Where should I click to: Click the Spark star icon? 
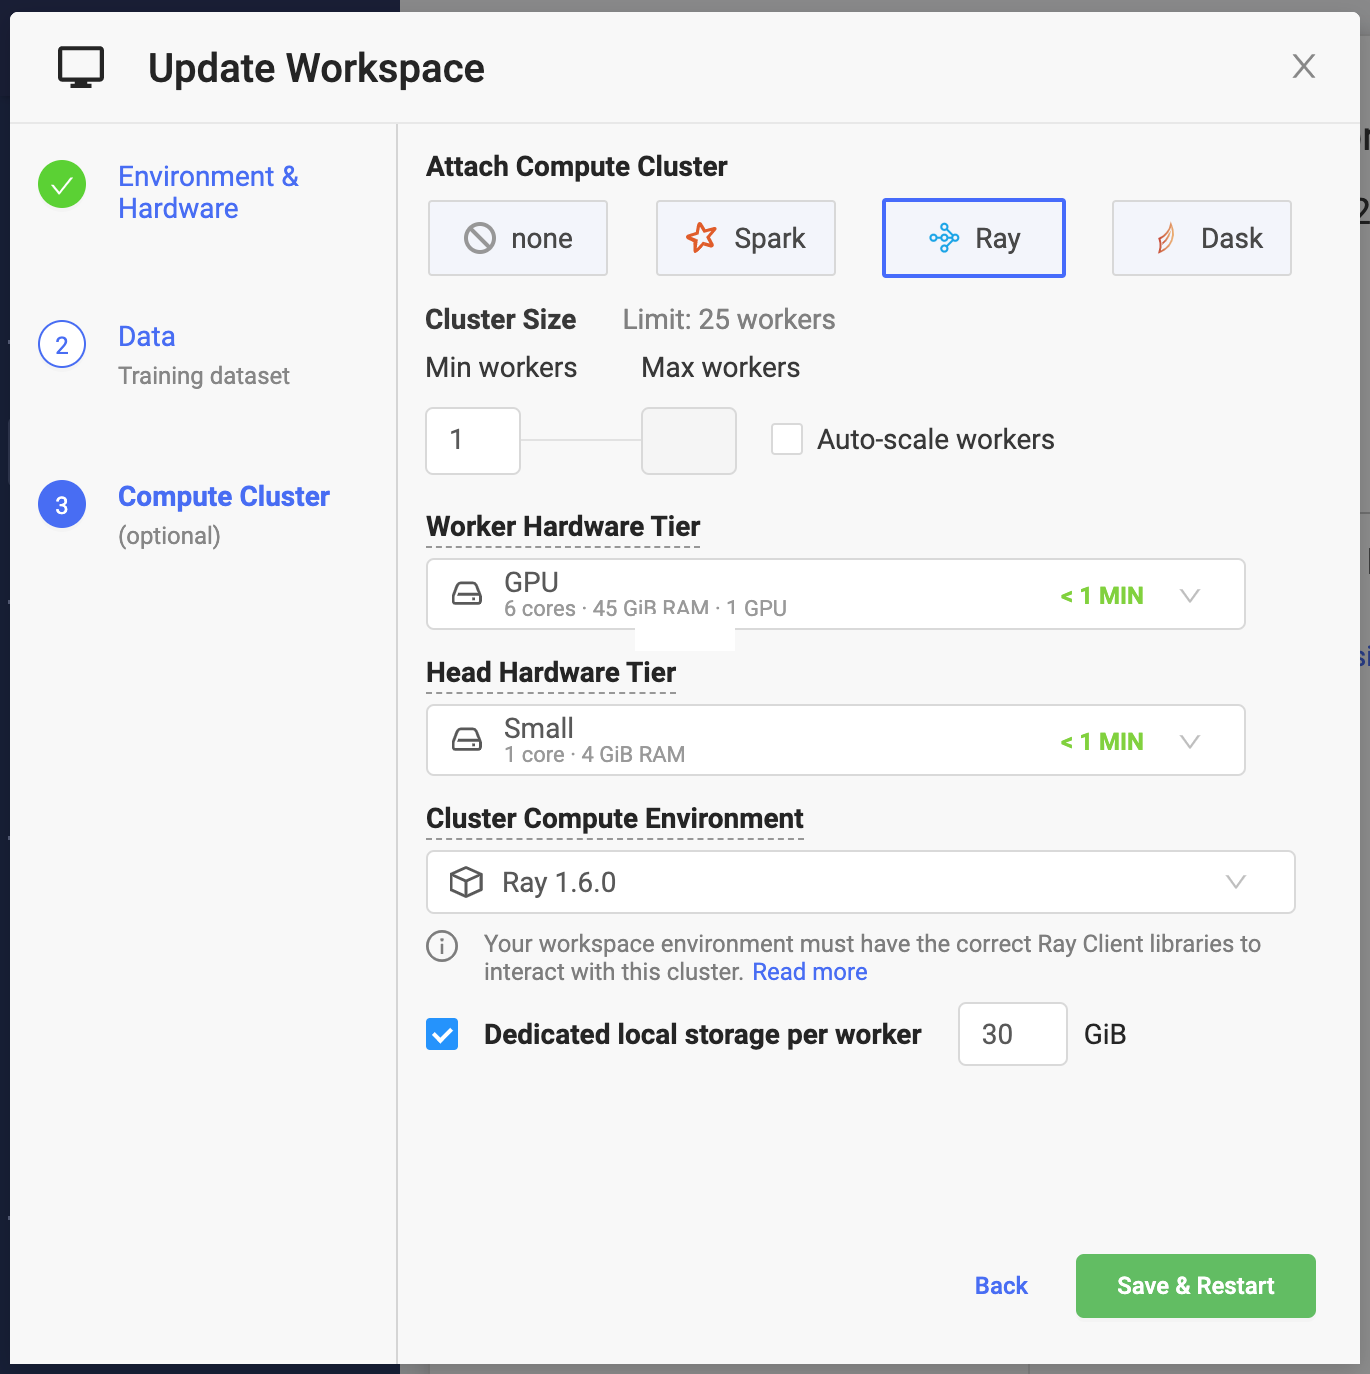pos(701,237)
